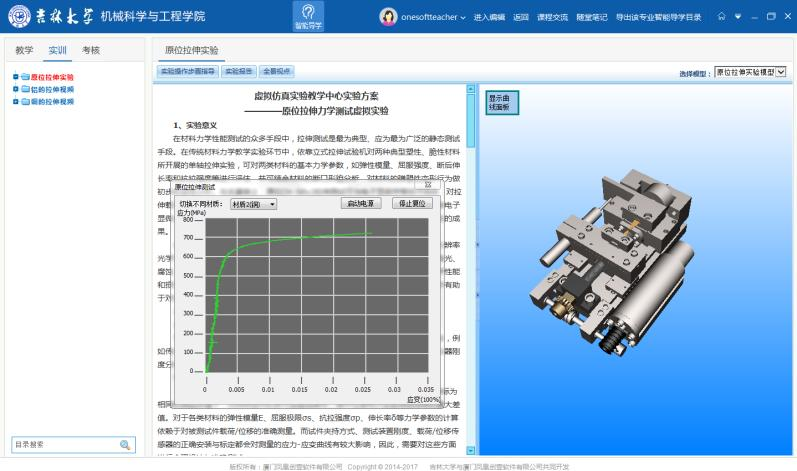Click the 实验报告 button
Screen dimensions: 797x471
(x=239, y=71)
